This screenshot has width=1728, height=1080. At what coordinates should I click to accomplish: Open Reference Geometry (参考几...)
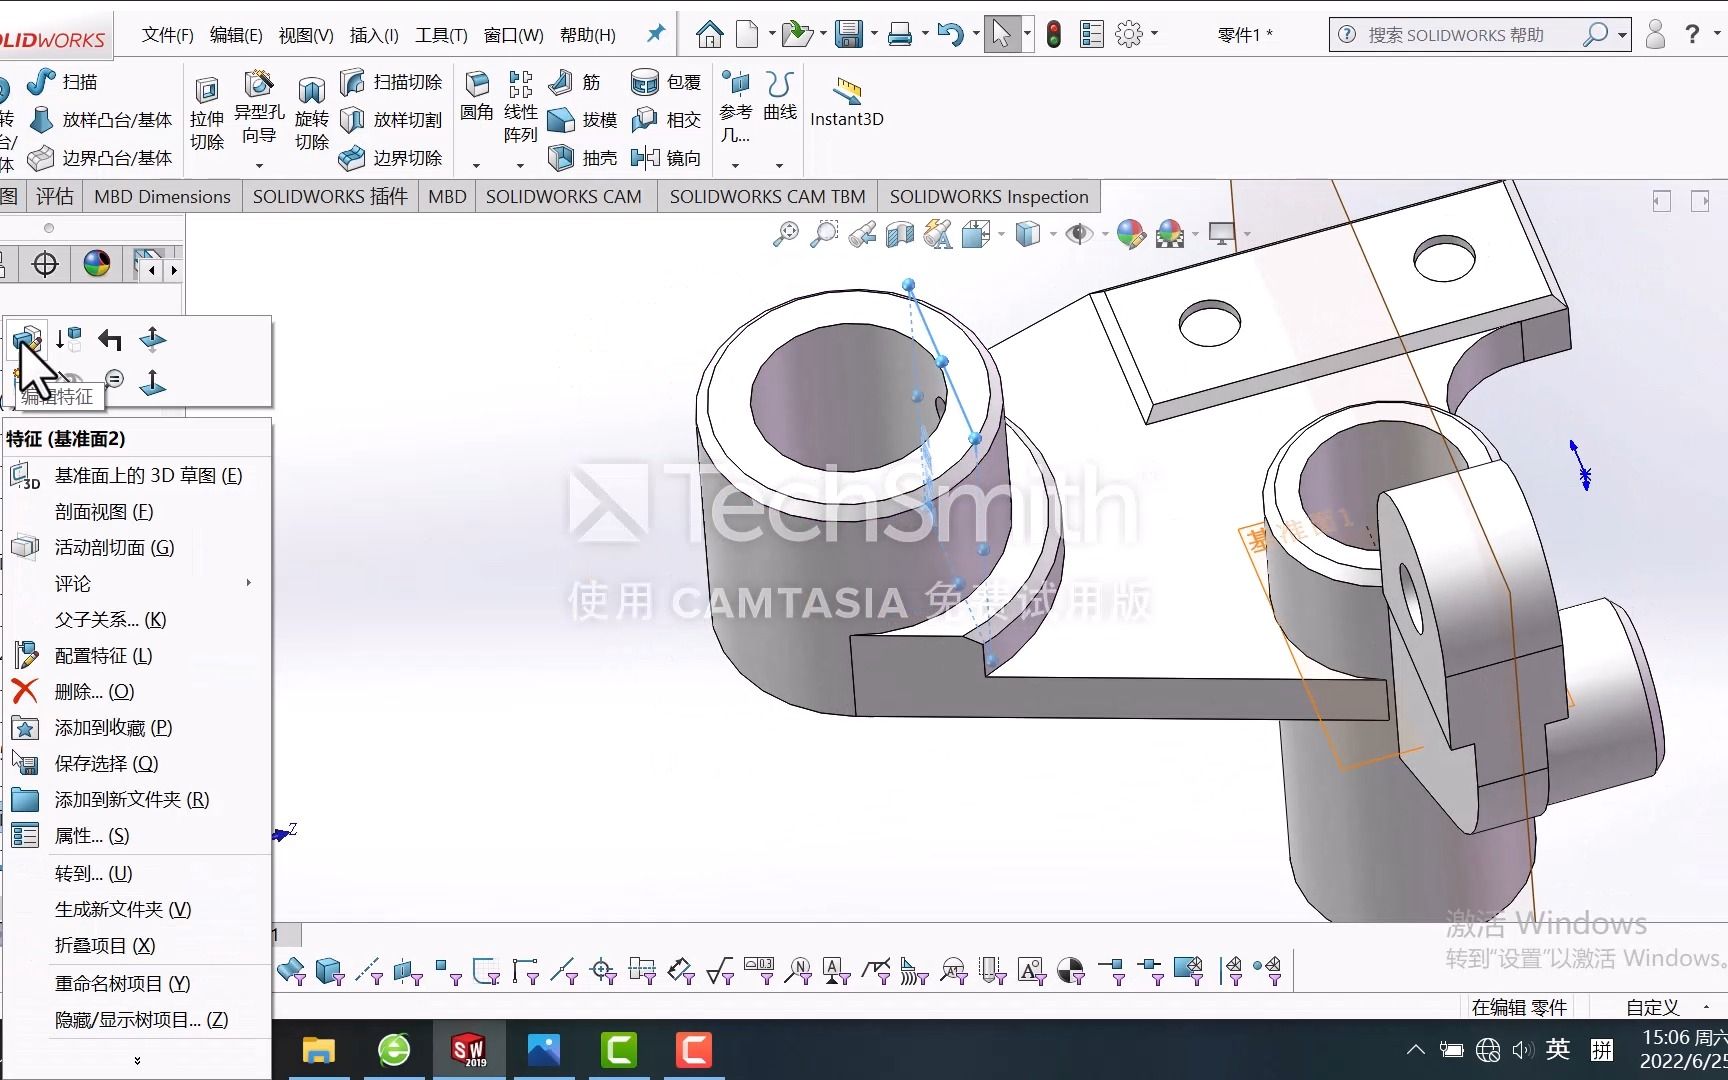[x=736, y=108]
